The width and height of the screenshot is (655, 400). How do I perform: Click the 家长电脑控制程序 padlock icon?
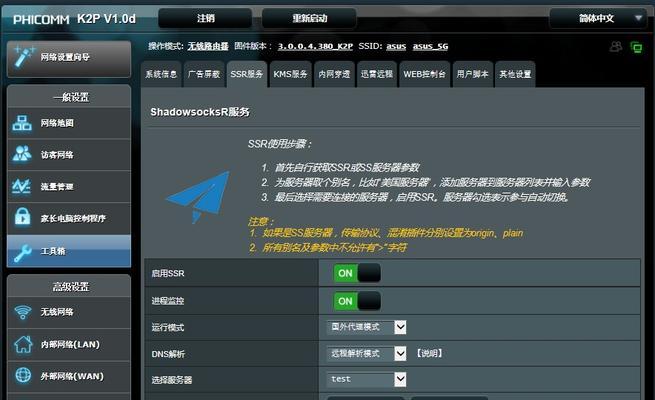(22, 216)
